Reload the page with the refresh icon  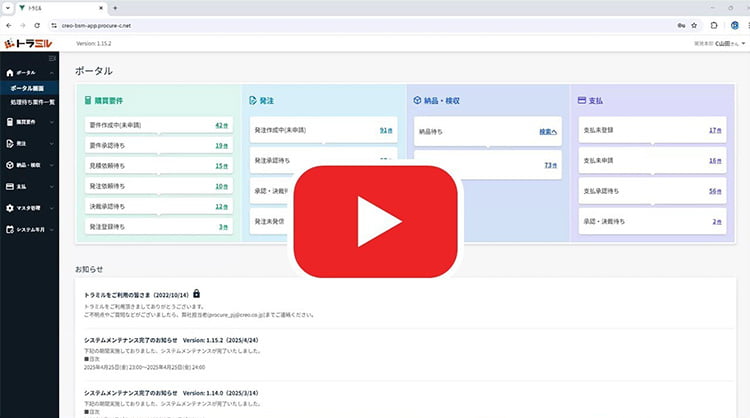[x=37, y=25]
